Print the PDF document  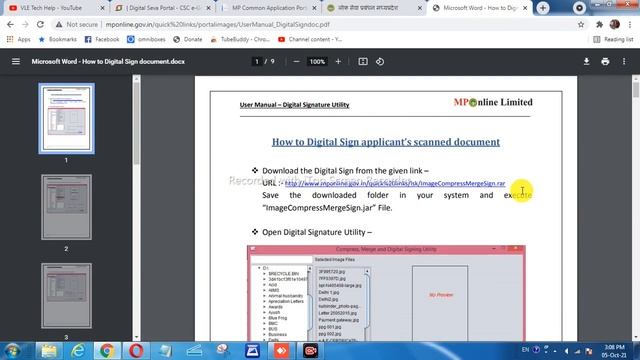[x=605, y=62]
